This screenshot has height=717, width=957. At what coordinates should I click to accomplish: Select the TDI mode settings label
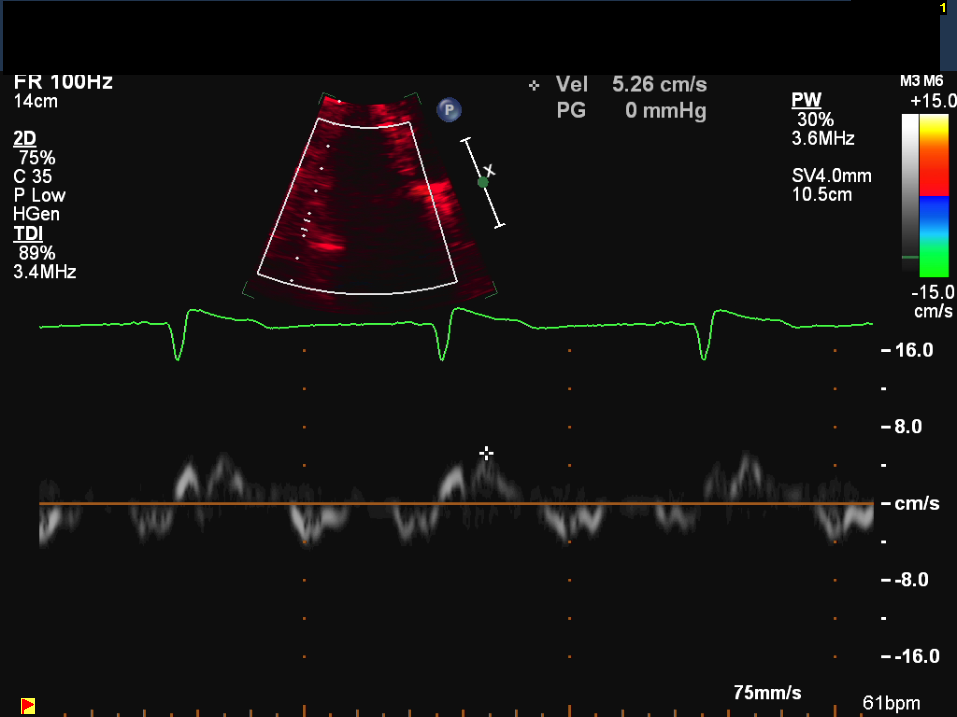coord(27,234)
